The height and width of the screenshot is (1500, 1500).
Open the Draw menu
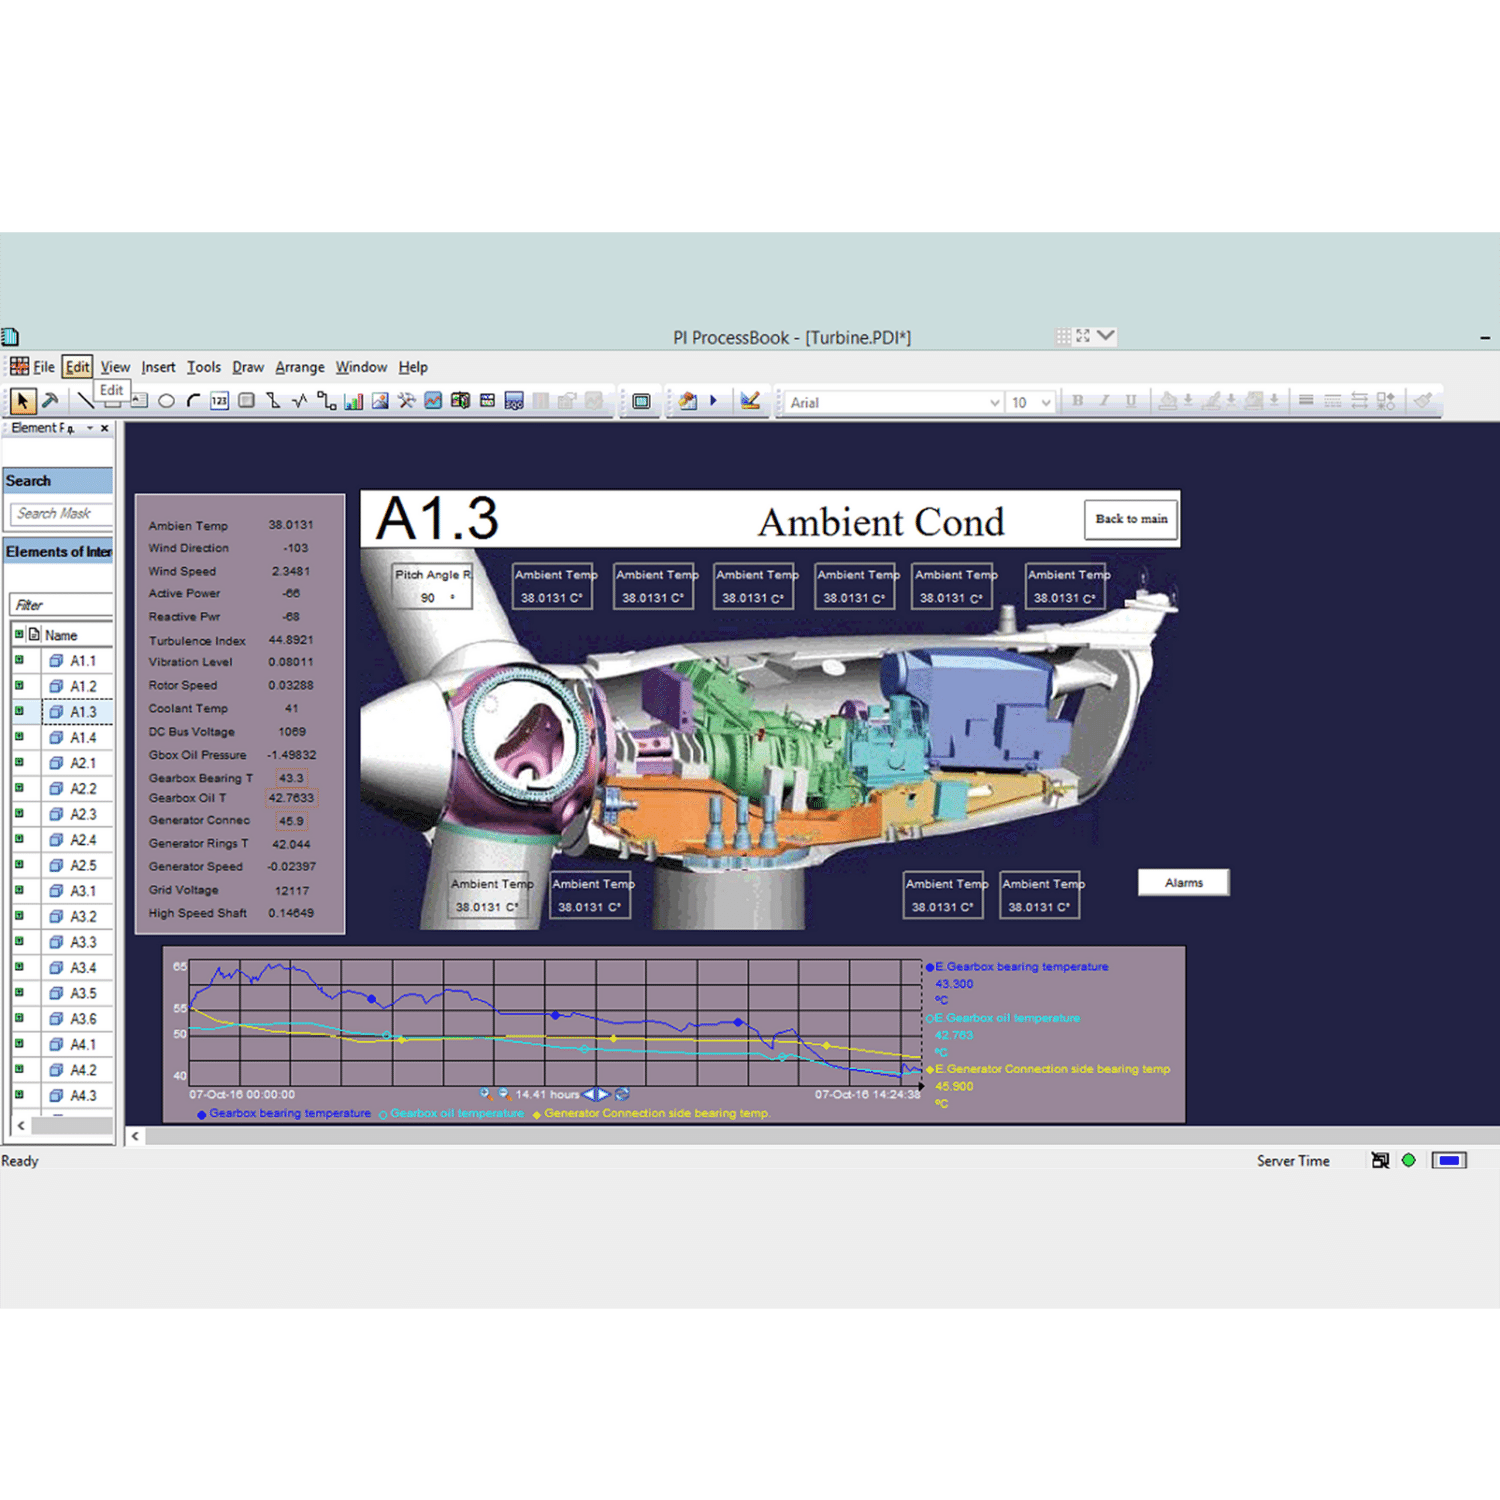[x=248, y=367]
